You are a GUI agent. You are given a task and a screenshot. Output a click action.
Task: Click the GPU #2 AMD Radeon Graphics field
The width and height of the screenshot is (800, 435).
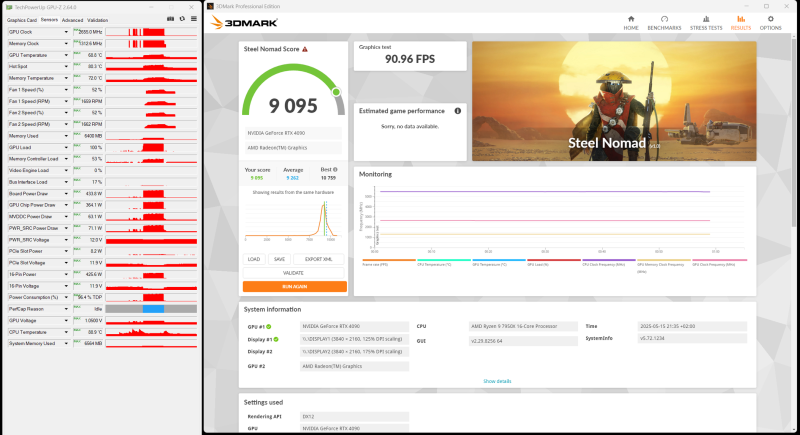354,366
